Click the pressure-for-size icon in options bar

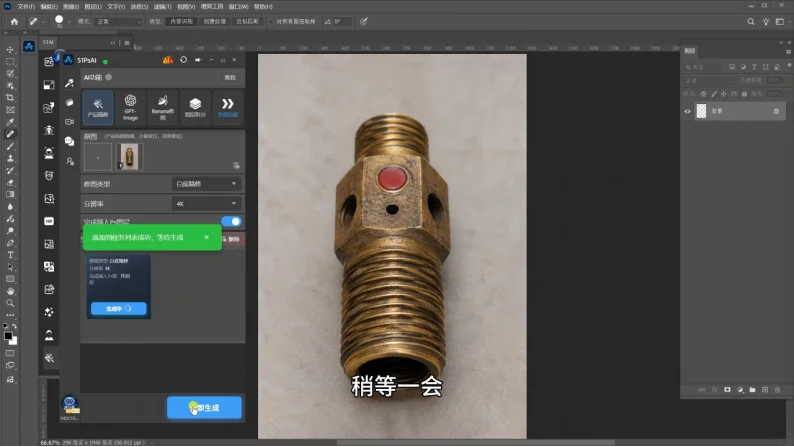[x=364, y=22]
